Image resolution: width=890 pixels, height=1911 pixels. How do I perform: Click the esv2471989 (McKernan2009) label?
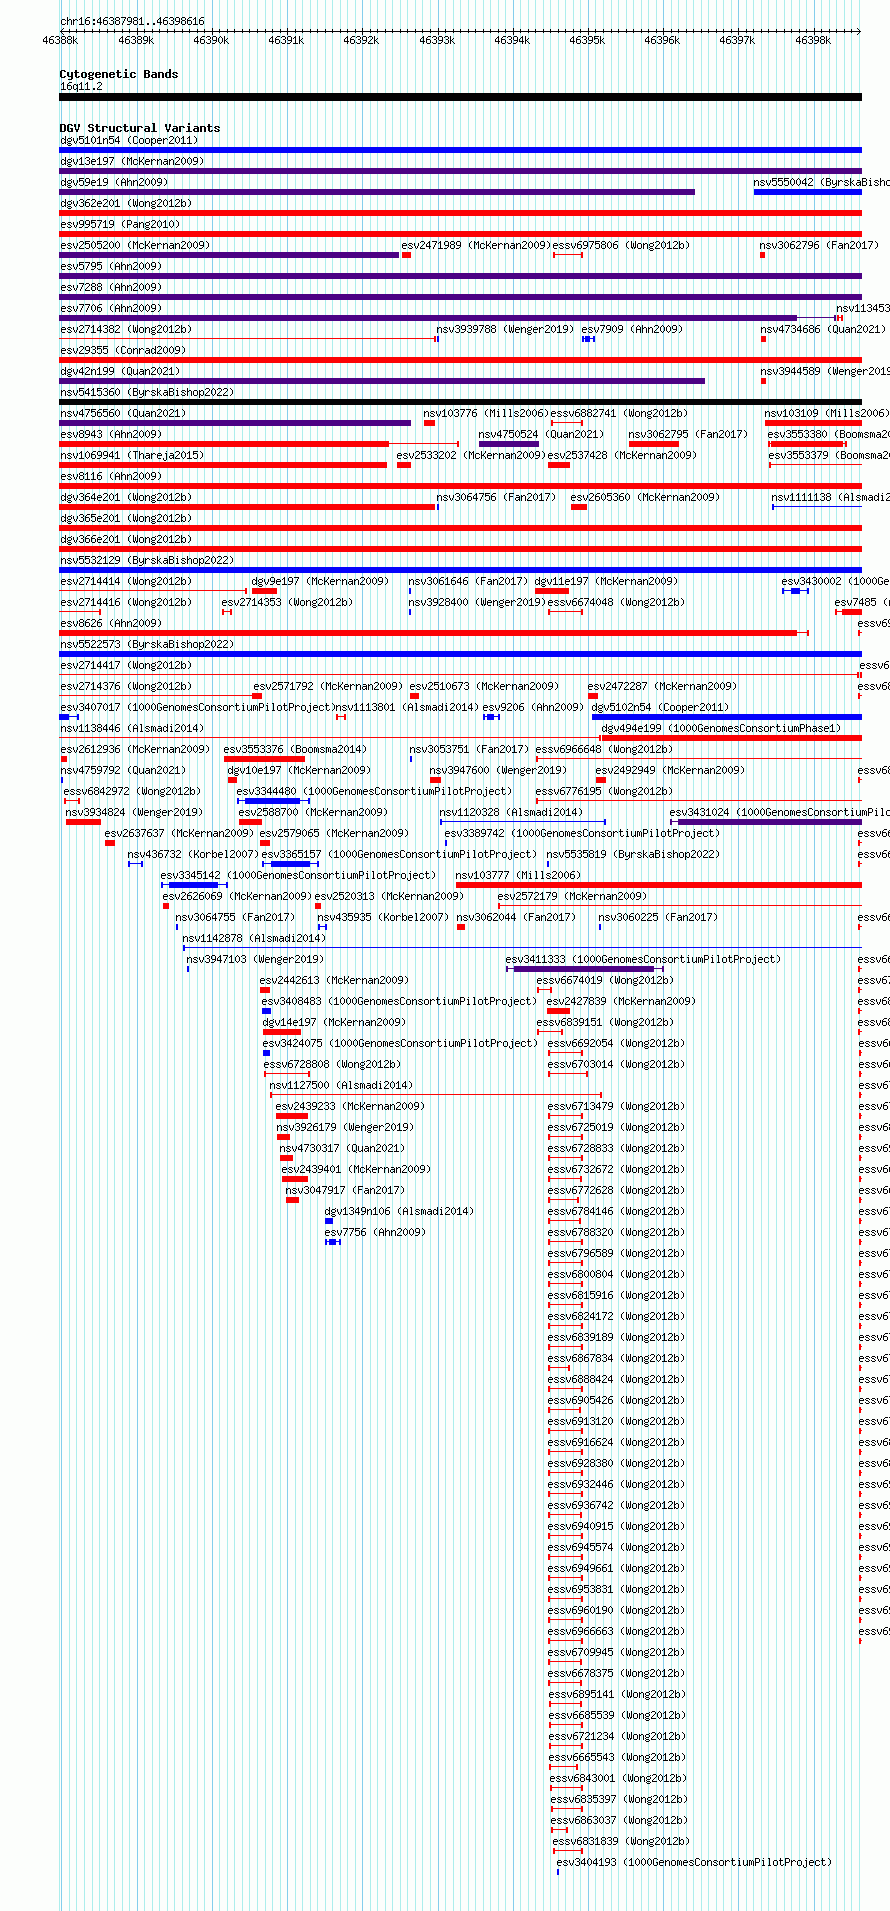(477, 245)
